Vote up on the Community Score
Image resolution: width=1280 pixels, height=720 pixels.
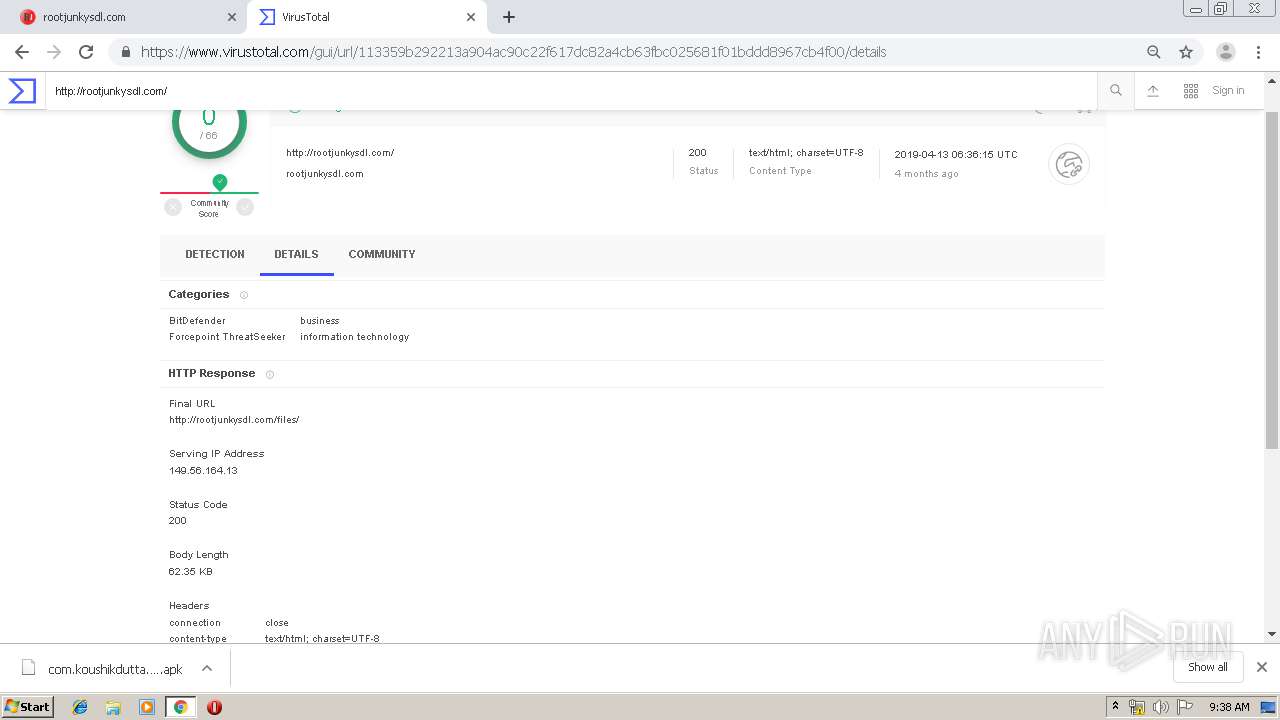click(x=245, y=207)
